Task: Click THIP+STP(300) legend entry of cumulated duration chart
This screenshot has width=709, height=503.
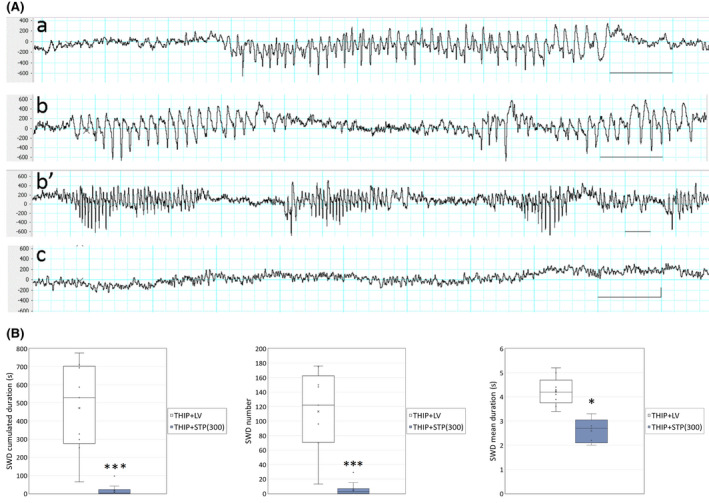Action: (x=197, y=427)
